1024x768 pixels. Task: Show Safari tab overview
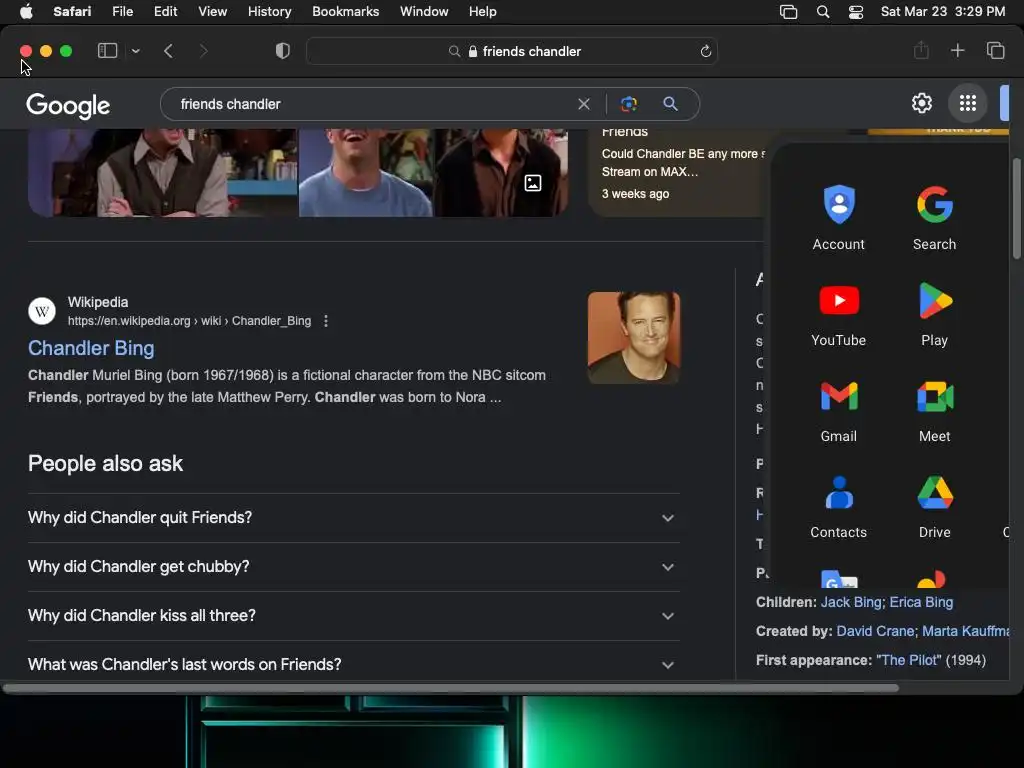(x=995, y=50)
